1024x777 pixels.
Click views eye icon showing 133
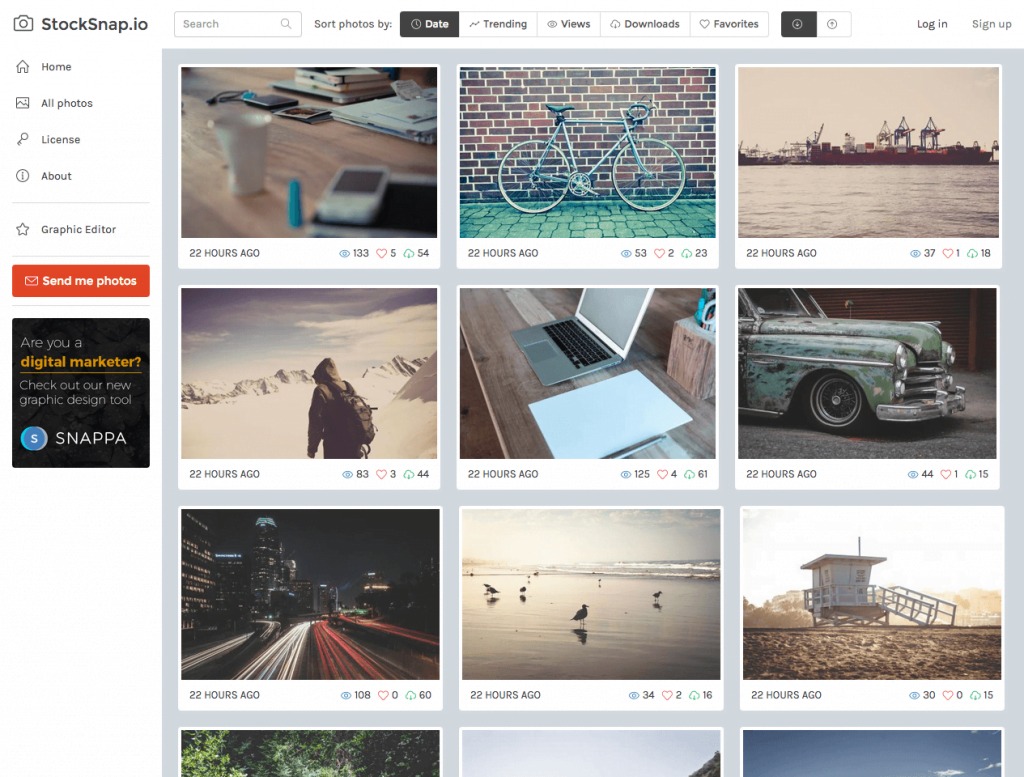(344, 253)
